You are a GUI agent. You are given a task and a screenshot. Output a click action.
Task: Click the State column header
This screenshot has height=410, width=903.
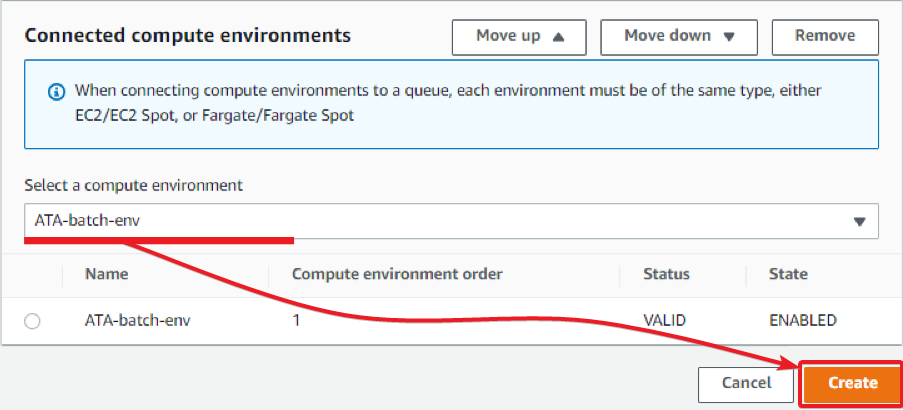tap(788, 274)
